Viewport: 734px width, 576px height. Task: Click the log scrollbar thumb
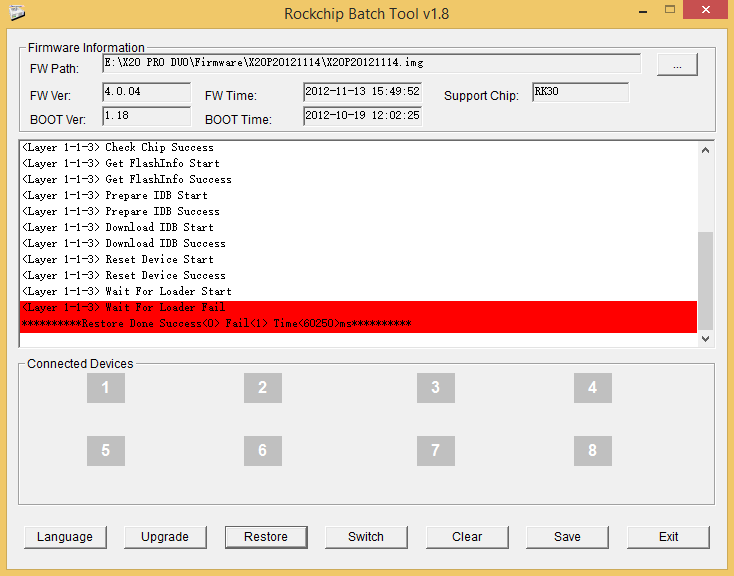[705, 281]
